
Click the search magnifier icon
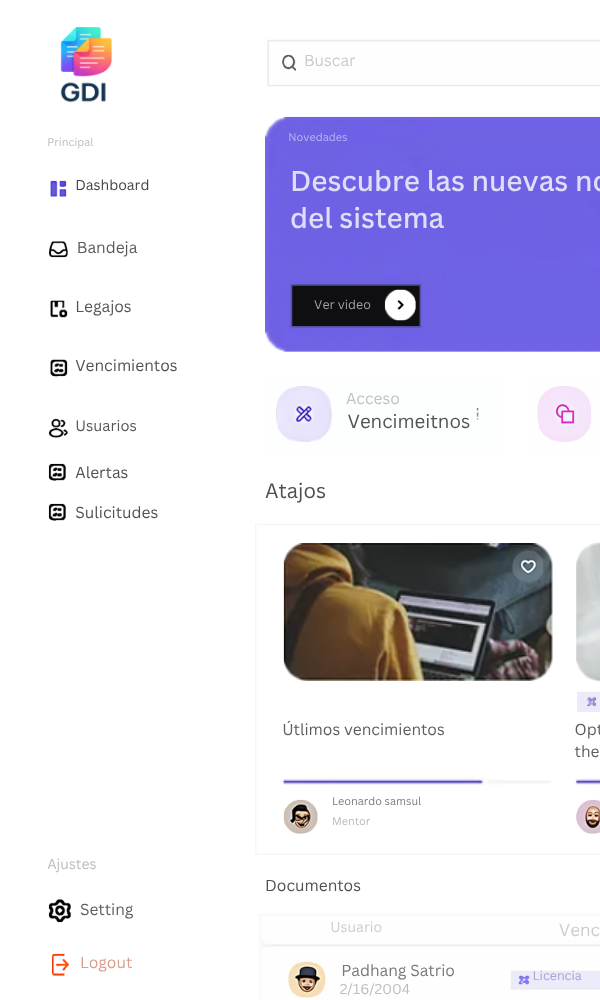pos(289,62)
